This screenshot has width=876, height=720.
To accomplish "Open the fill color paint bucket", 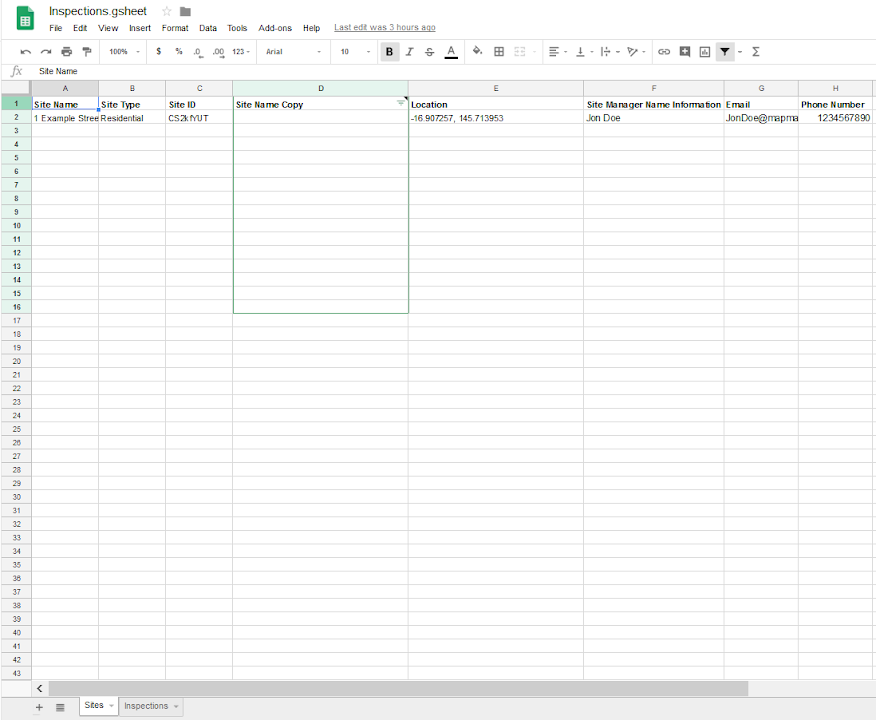I will point(477,52).
